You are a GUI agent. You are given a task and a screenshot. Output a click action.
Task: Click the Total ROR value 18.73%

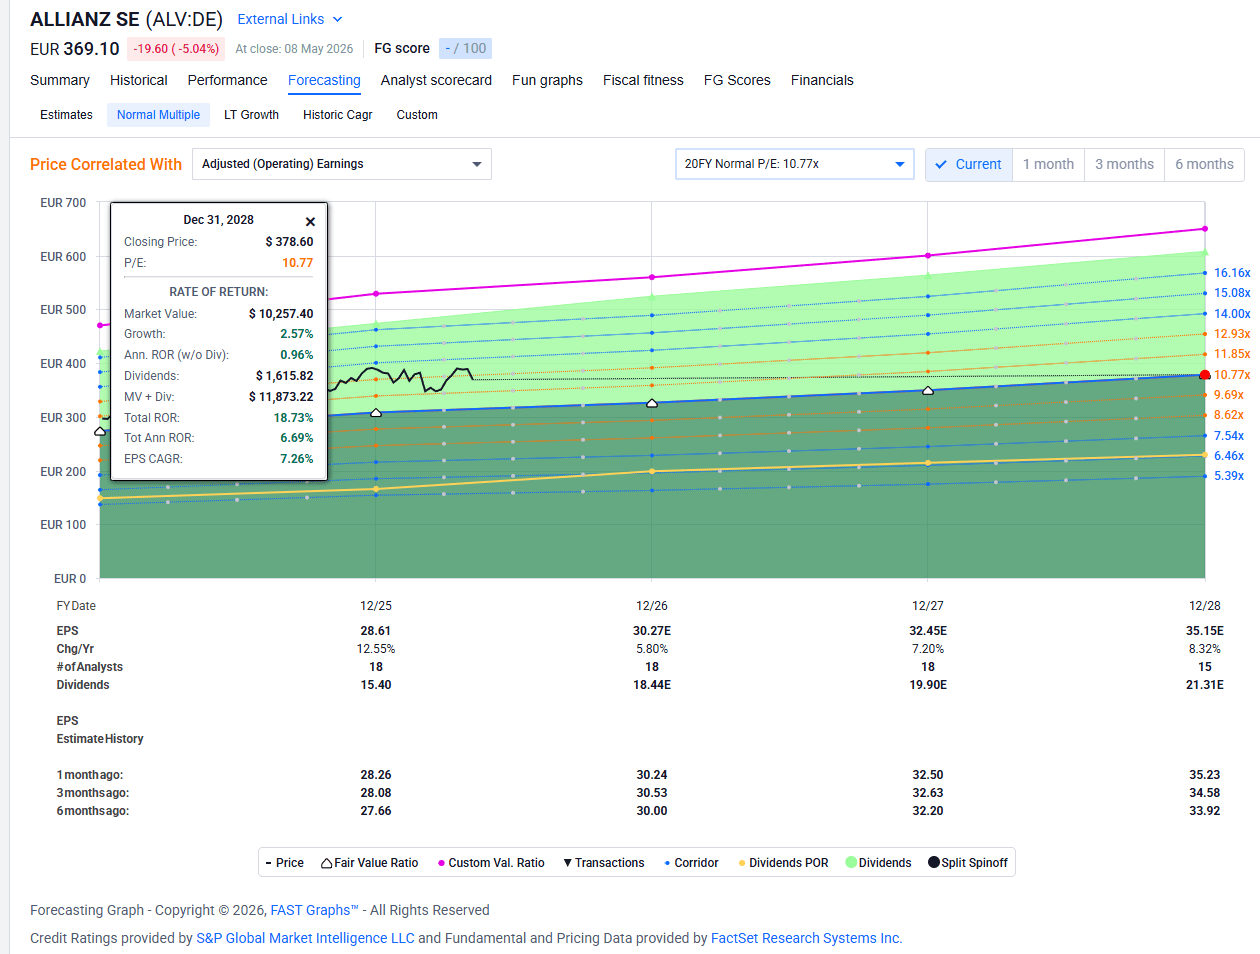click(294, 418)
